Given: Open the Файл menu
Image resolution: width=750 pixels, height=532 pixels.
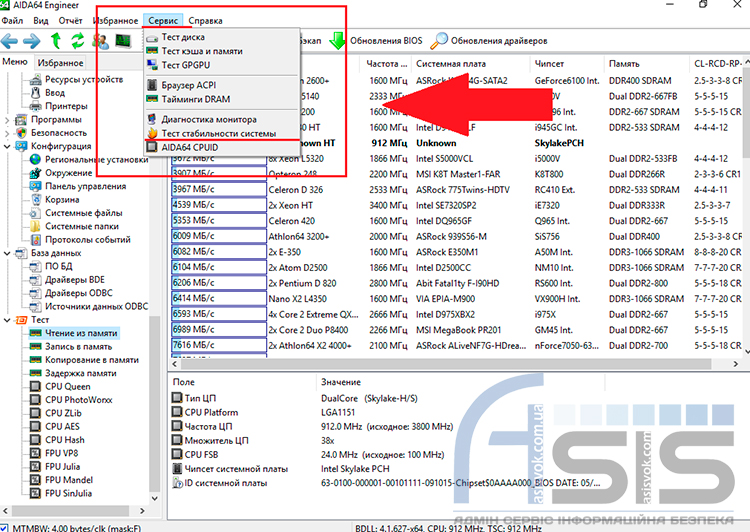Looking at the screenshot, I should (x=12, y=21).
